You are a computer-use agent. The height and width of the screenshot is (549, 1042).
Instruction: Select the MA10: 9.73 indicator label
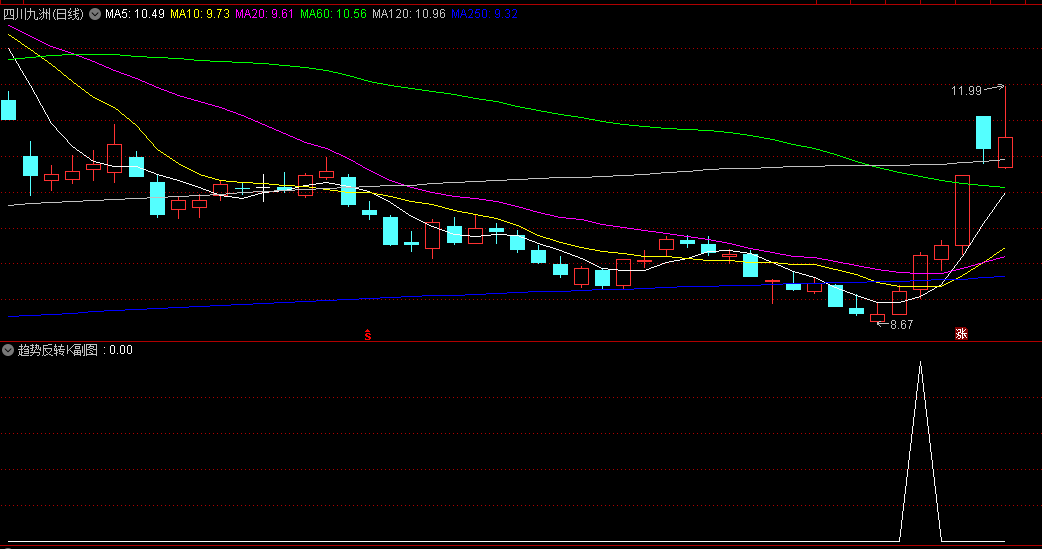(x=199, y=14)
